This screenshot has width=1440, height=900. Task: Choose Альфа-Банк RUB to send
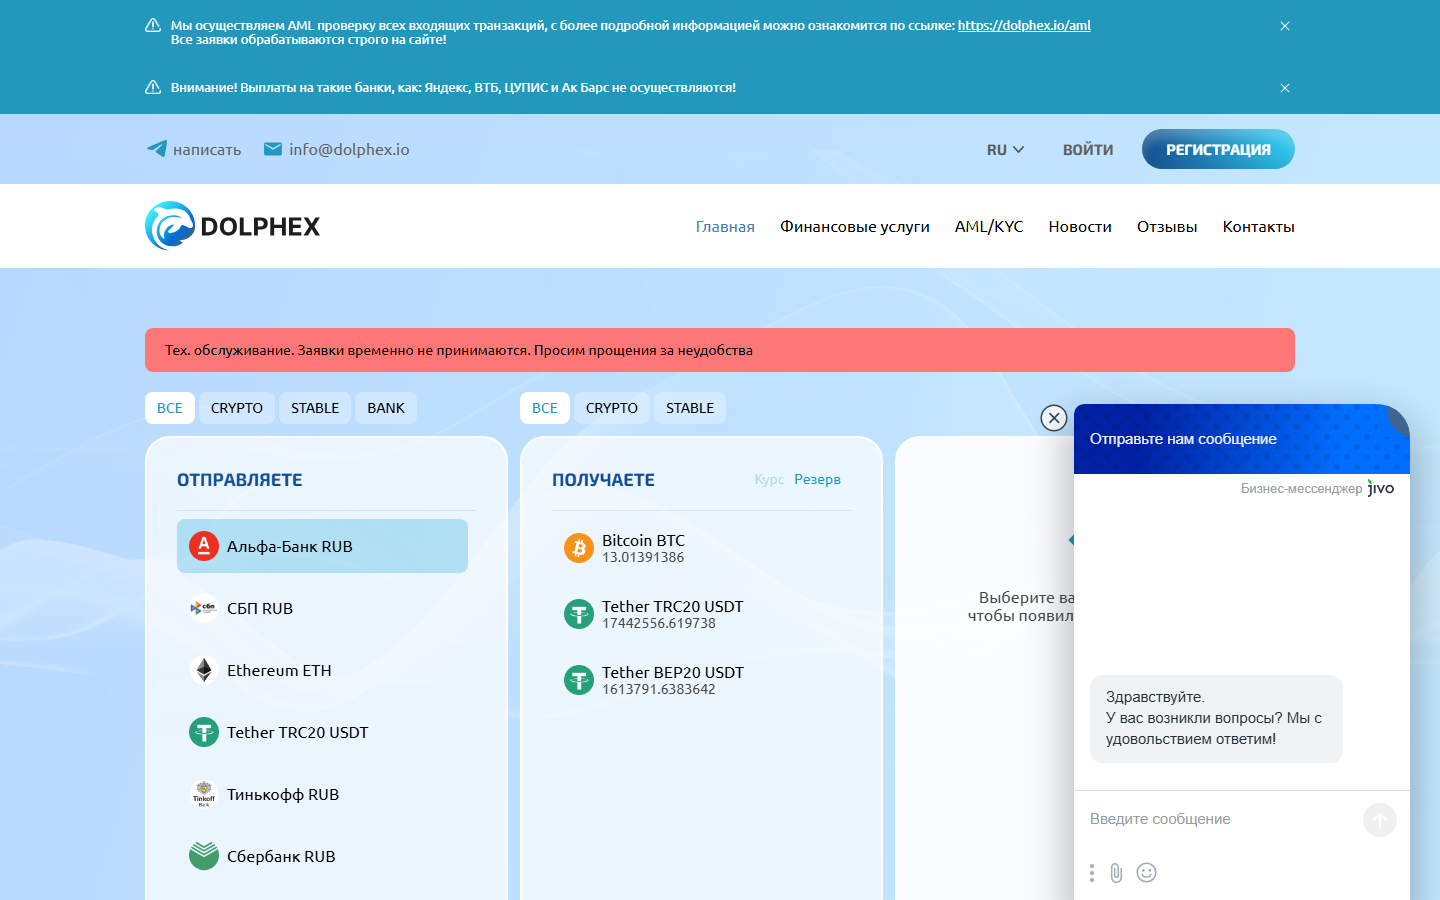click(322, 546)
